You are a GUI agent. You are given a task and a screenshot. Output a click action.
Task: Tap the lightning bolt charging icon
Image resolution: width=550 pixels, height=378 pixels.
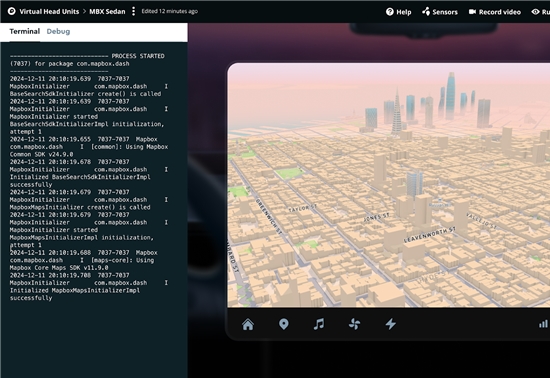click(390, 324)
